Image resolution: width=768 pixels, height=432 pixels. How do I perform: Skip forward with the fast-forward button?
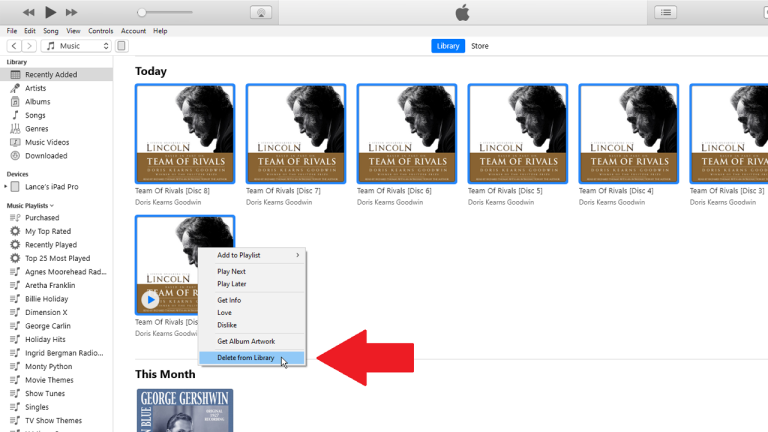pyautogui.click(x=72, y=12)
